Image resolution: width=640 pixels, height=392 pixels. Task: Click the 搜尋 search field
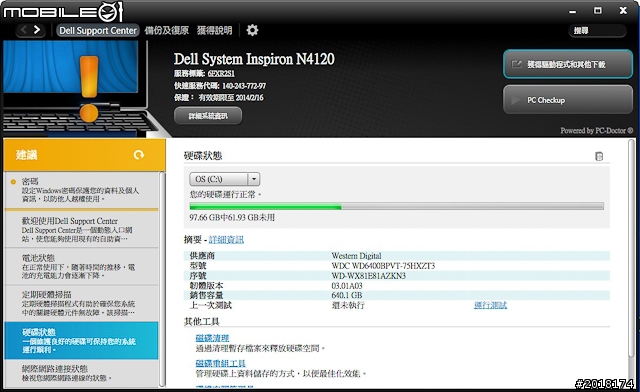[598, 31]
